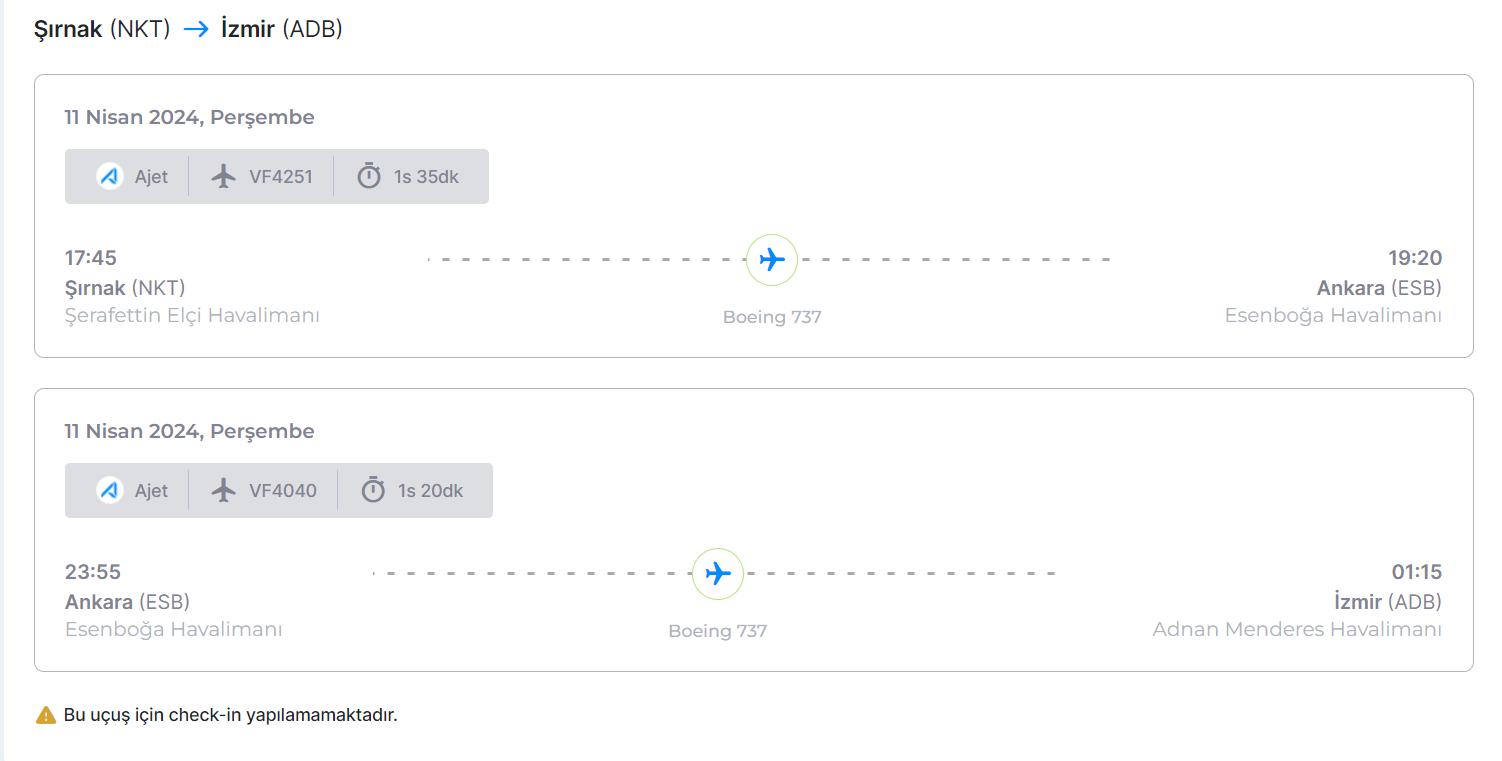This screenshot has width=1502, height=761.
Task: Click the stopwatch icon next to 1s 20dk
Action: click(x=373, y=491)
